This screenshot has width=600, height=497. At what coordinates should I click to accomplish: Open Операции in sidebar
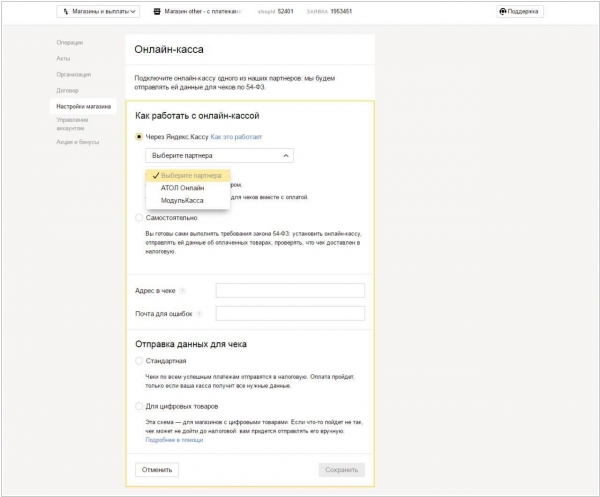(70, 42)
